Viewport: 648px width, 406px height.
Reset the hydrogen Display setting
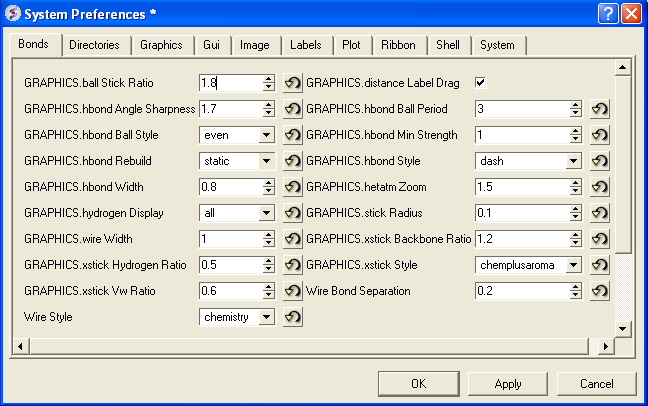tap(293, 213)
